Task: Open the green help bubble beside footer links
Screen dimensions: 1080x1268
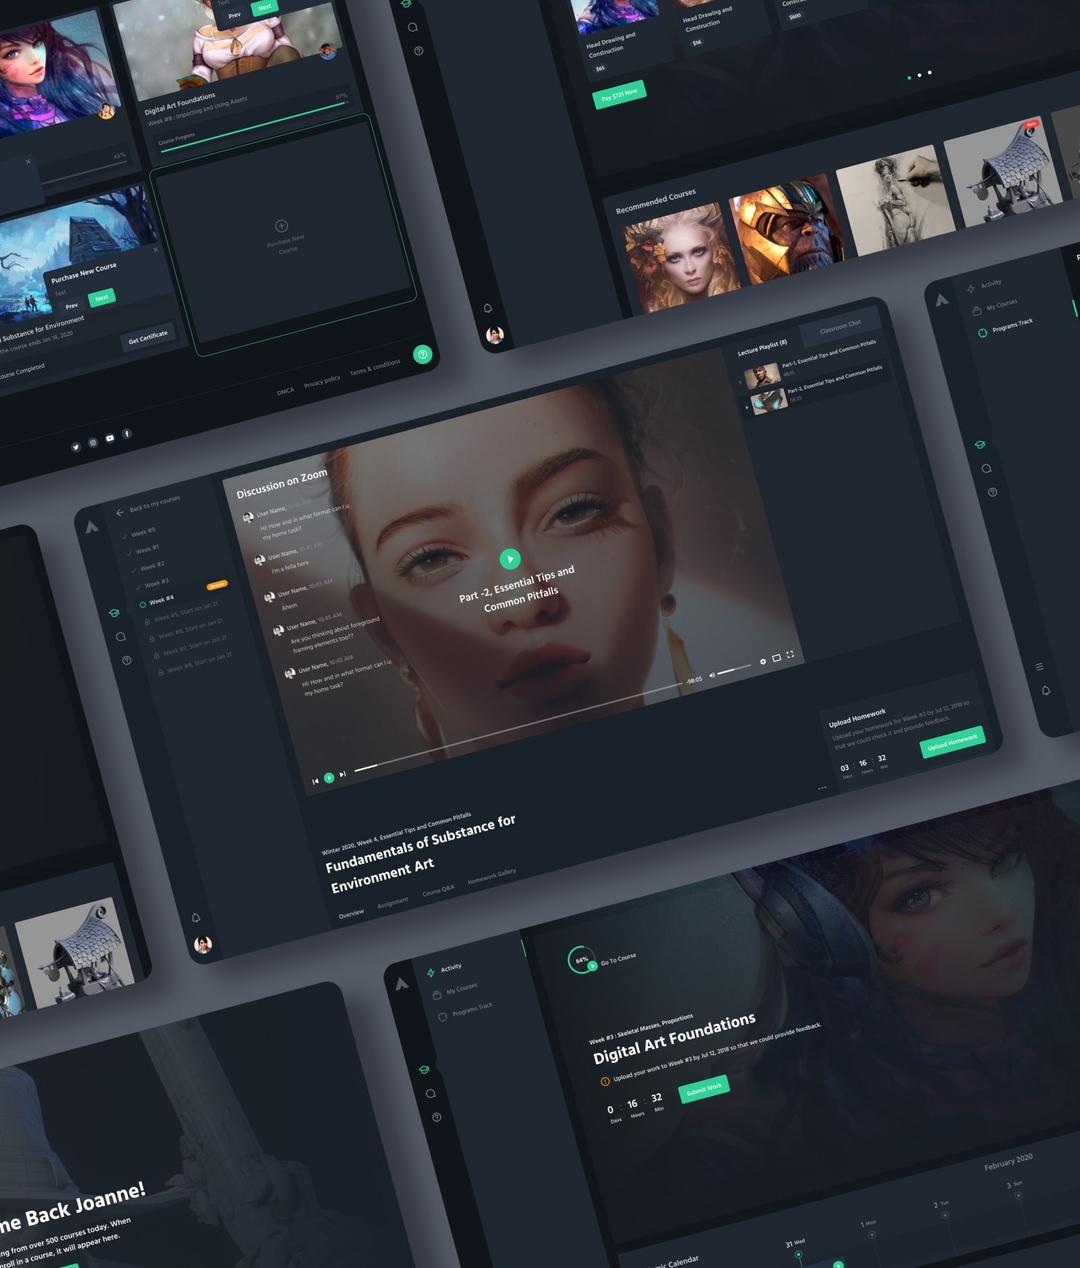Action: pyautogui.click(x=423, y=354)
